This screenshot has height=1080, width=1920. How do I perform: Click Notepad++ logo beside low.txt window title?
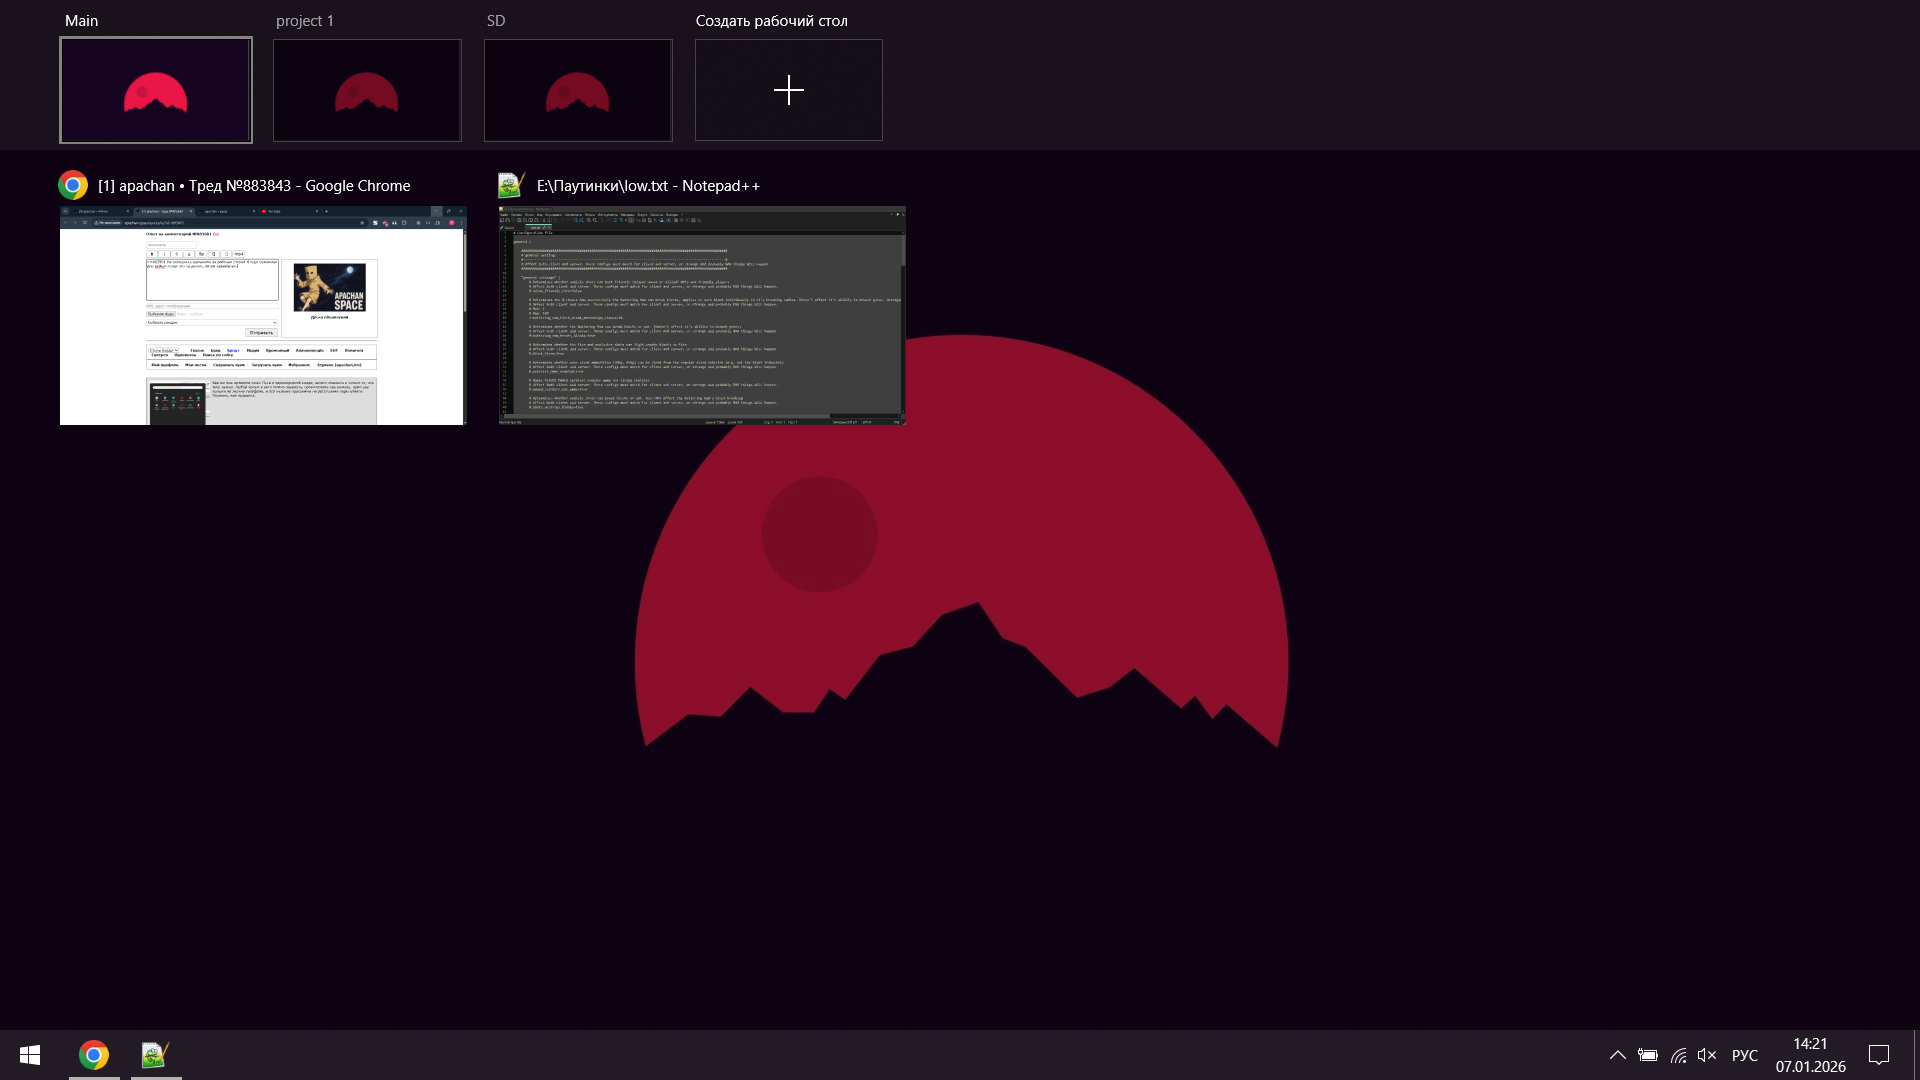pos(511,186)
